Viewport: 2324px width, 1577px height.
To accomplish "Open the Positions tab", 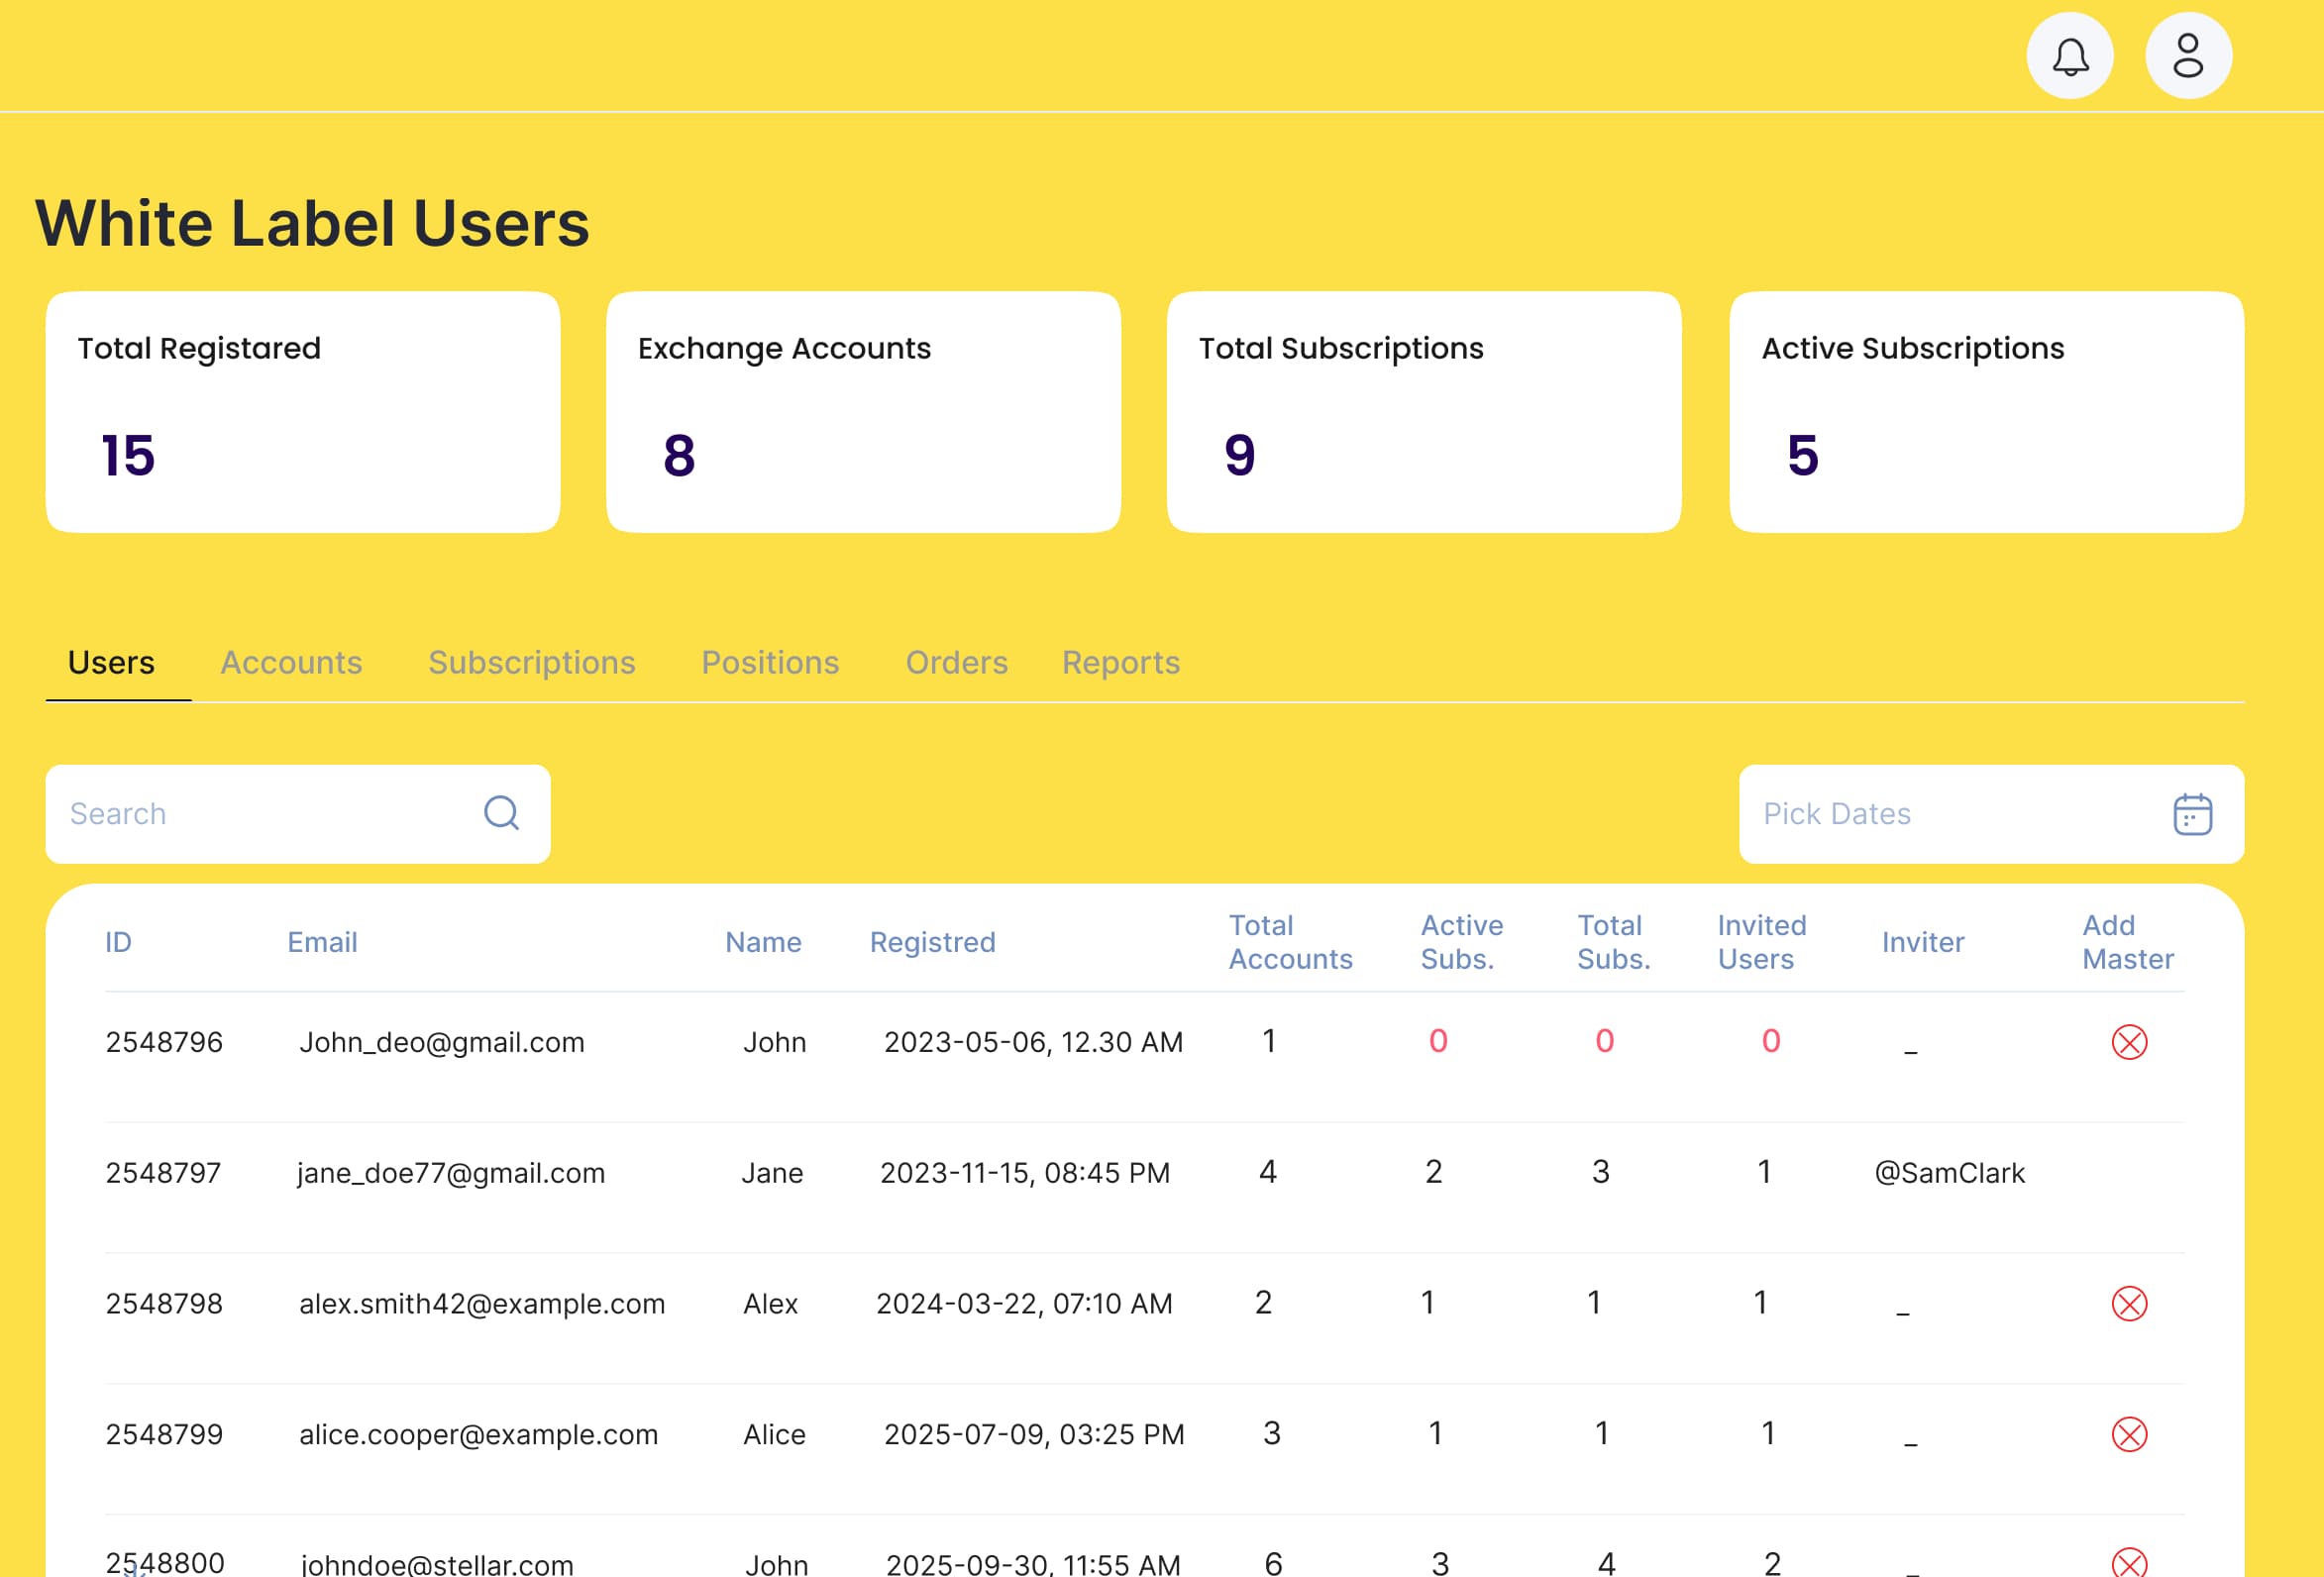I will (x=770, y=663).
